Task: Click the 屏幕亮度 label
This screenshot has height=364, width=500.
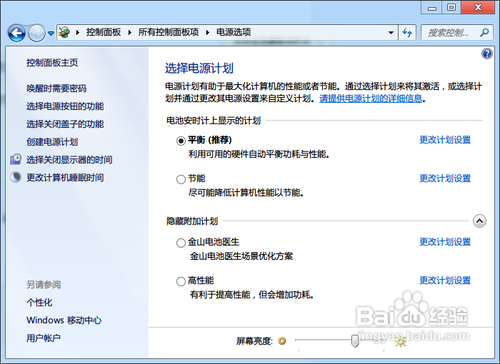Action: coord(254,341)
